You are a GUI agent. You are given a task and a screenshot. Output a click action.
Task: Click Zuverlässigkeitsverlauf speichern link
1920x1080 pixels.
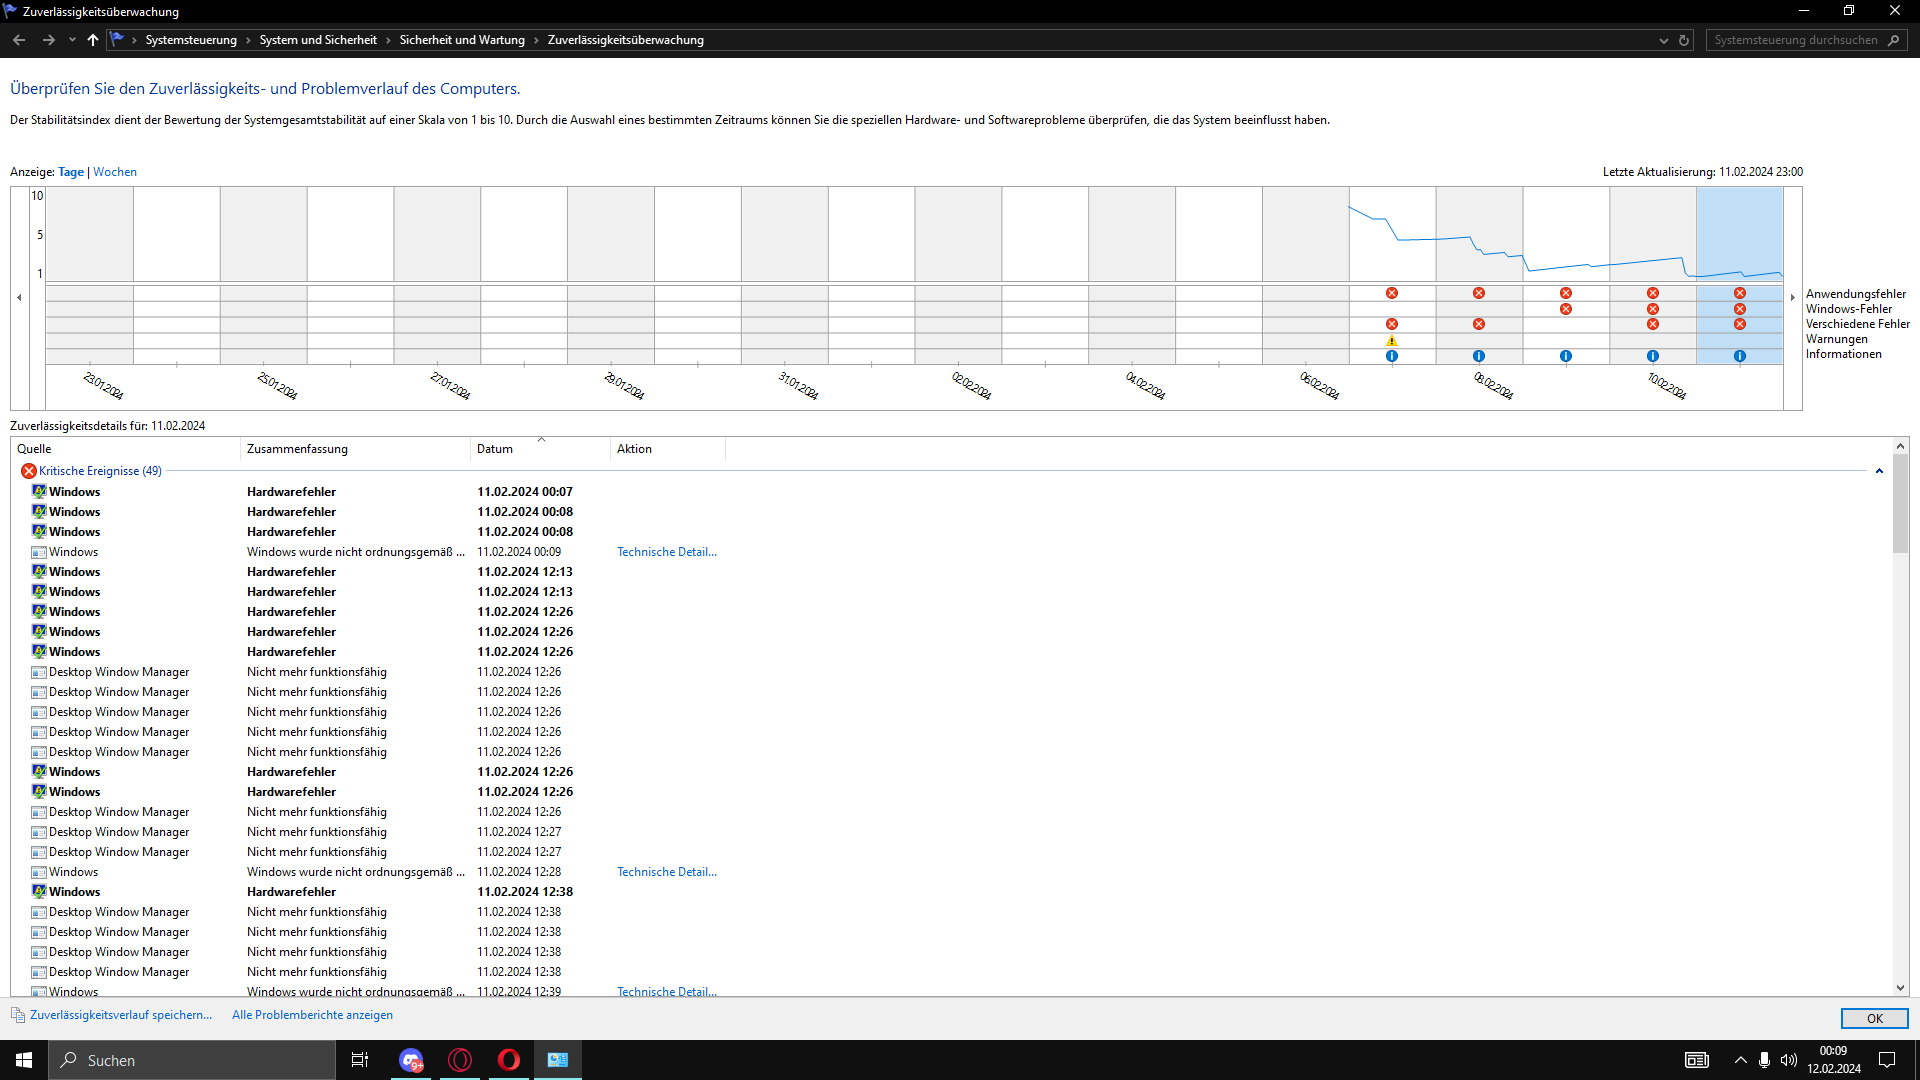tap(121, 1015)
